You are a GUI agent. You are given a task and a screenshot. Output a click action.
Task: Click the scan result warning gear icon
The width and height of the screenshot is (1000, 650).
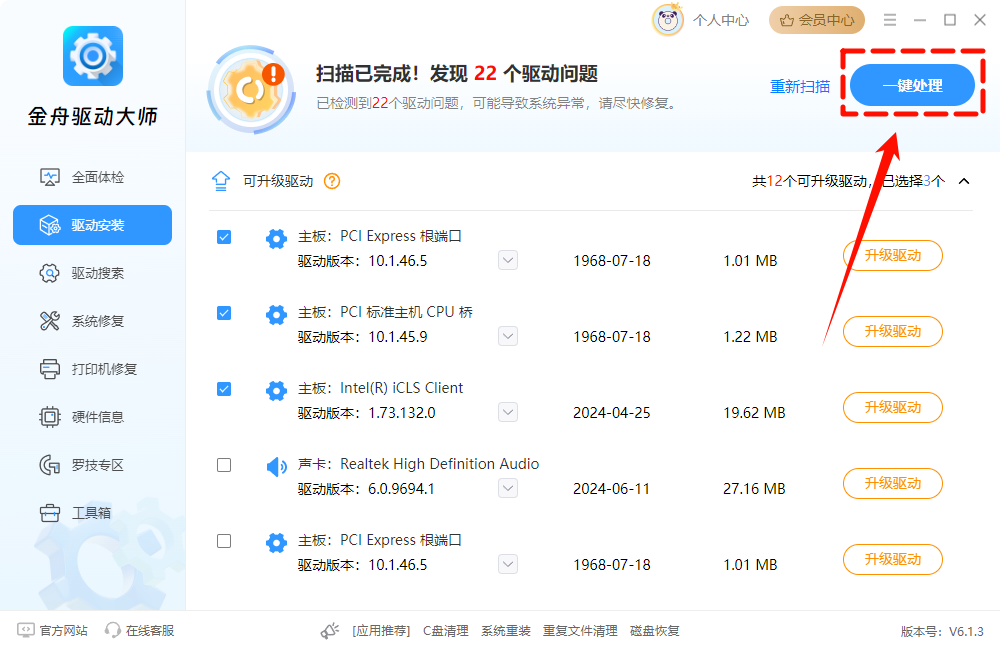[252, 89]
